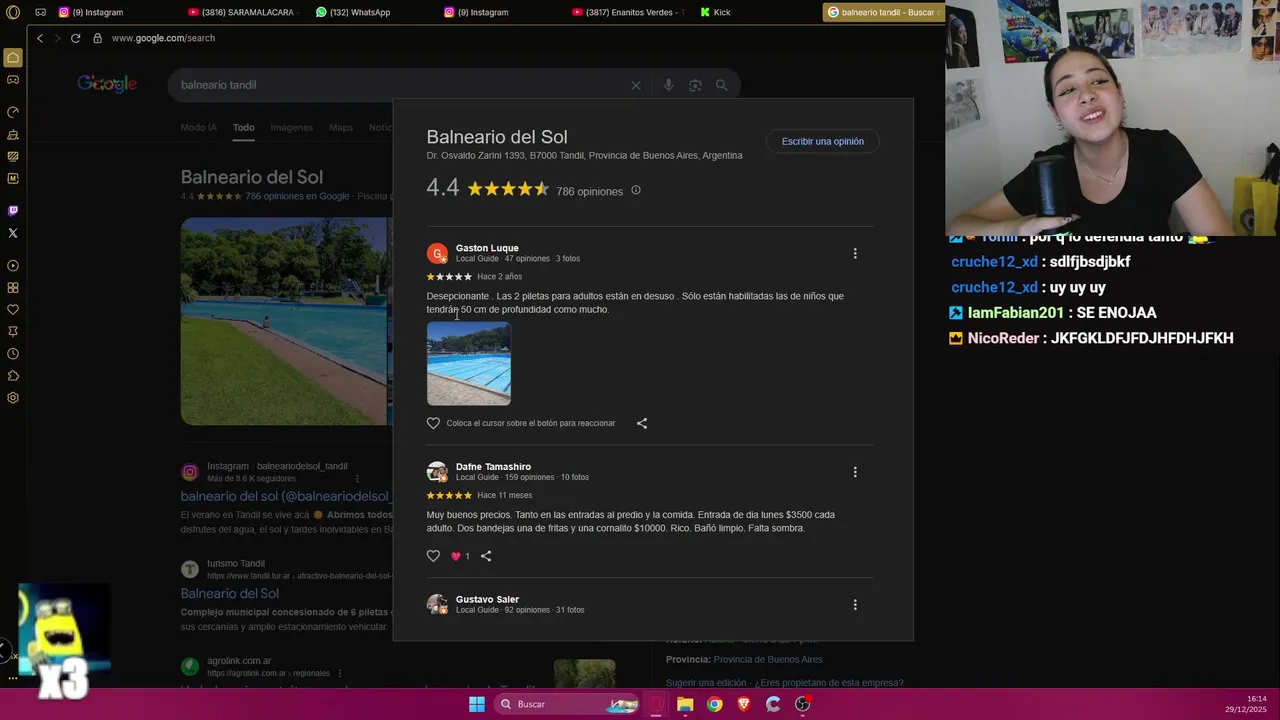Open OBS Studio from taskbar
Viewport: 1280px width, 720px height.
pos(802,704)
